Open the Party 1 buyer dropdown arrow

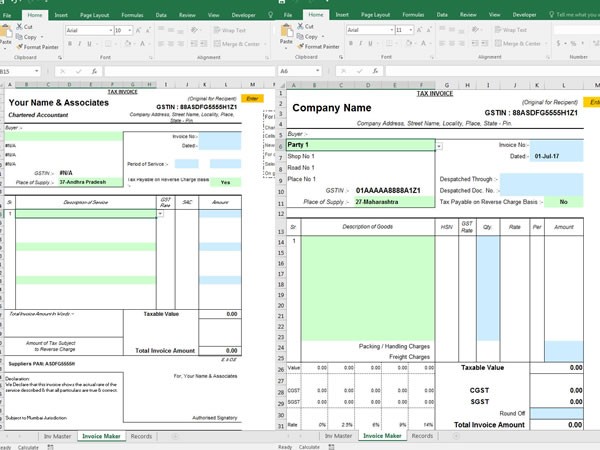[437, 146]
